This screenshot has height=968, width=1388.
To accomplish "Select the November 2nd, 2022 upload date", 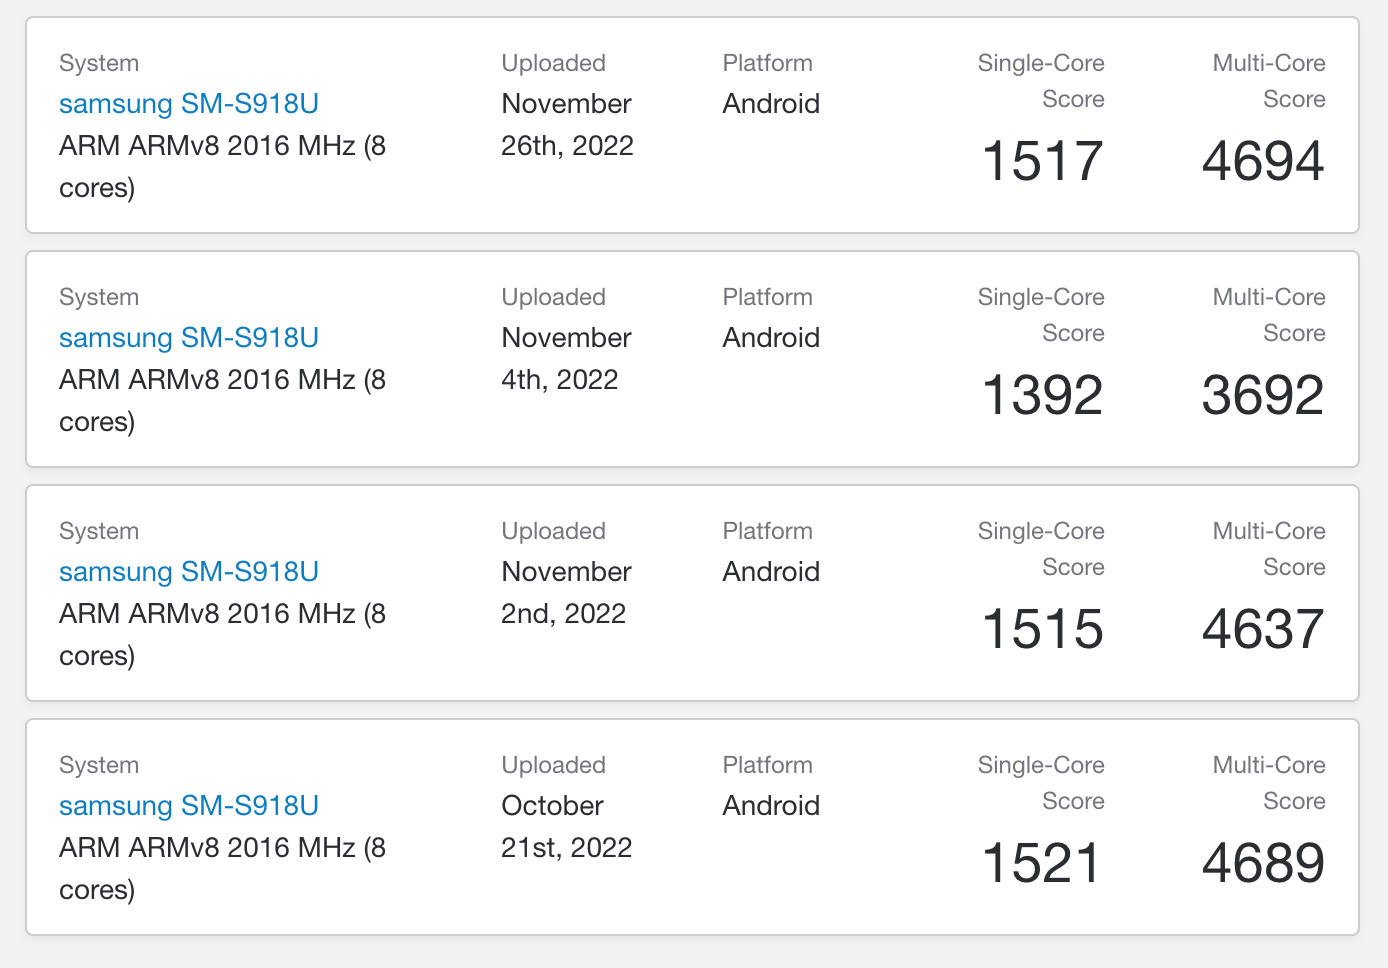I will 566,593.
